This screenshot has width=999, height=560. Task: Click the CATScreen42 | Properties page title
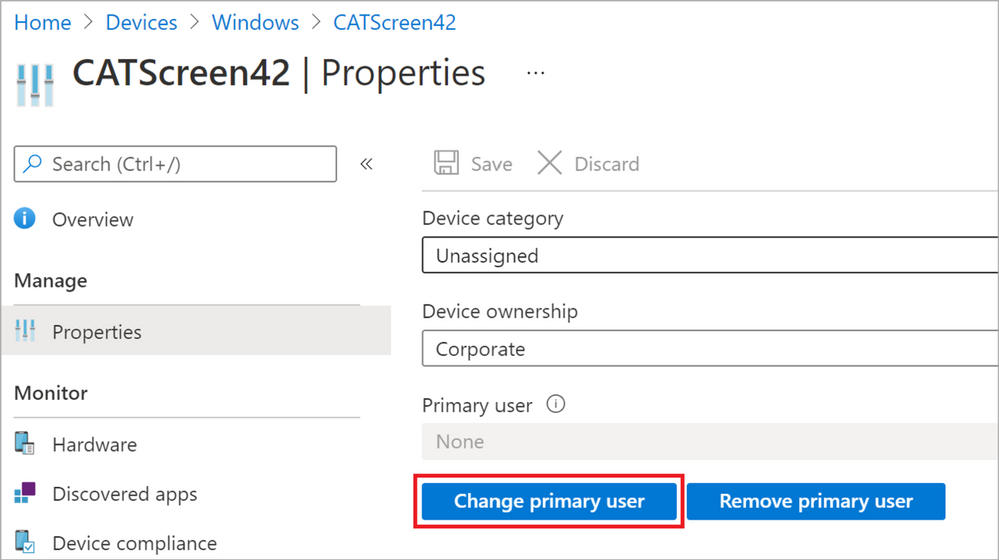[x=279, y=73]
